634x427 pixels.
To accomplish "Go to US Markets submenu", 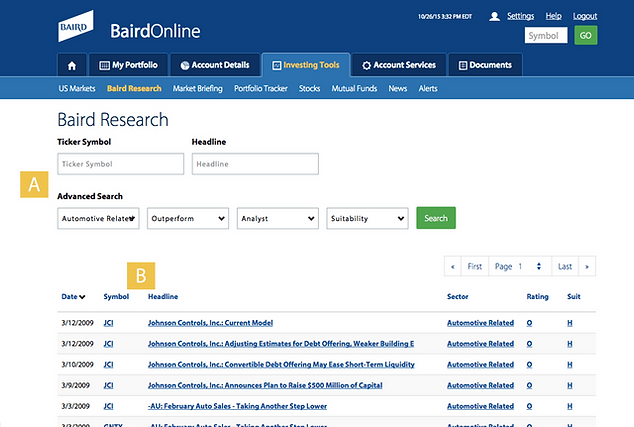I will (x=77, y=89).
